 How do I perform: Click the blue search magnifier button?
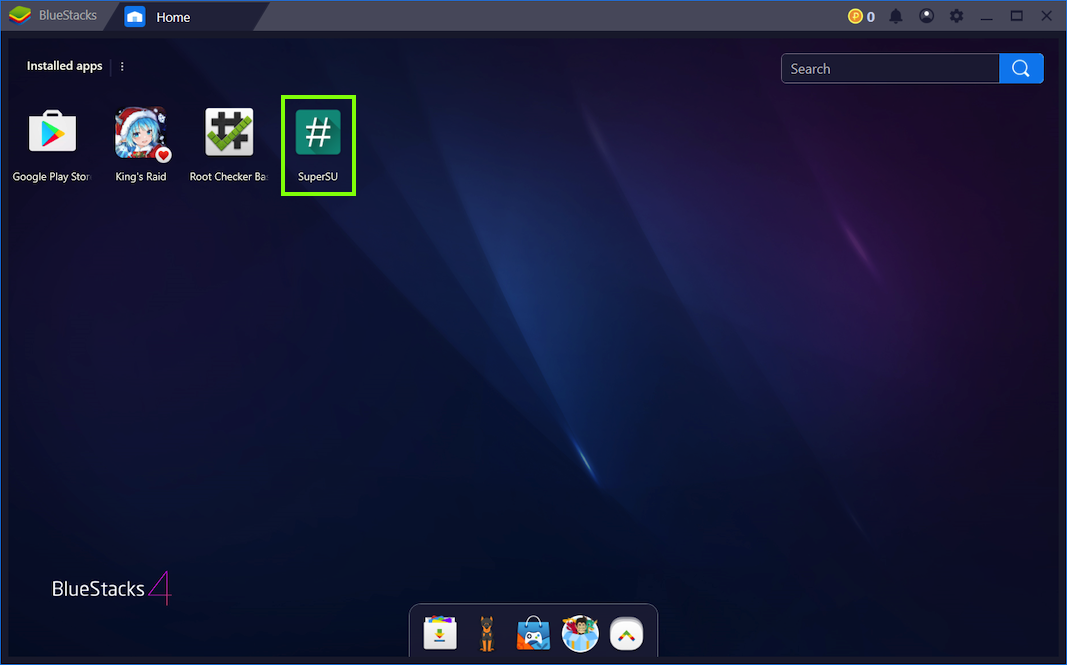[x=1021, y=68]
